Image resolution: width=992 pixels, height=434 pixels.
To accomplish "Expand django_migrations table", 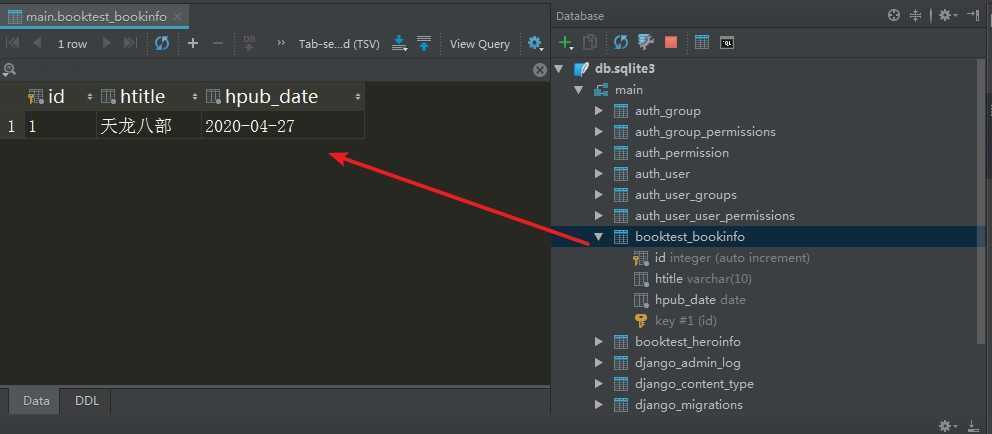I will [598, 404].
